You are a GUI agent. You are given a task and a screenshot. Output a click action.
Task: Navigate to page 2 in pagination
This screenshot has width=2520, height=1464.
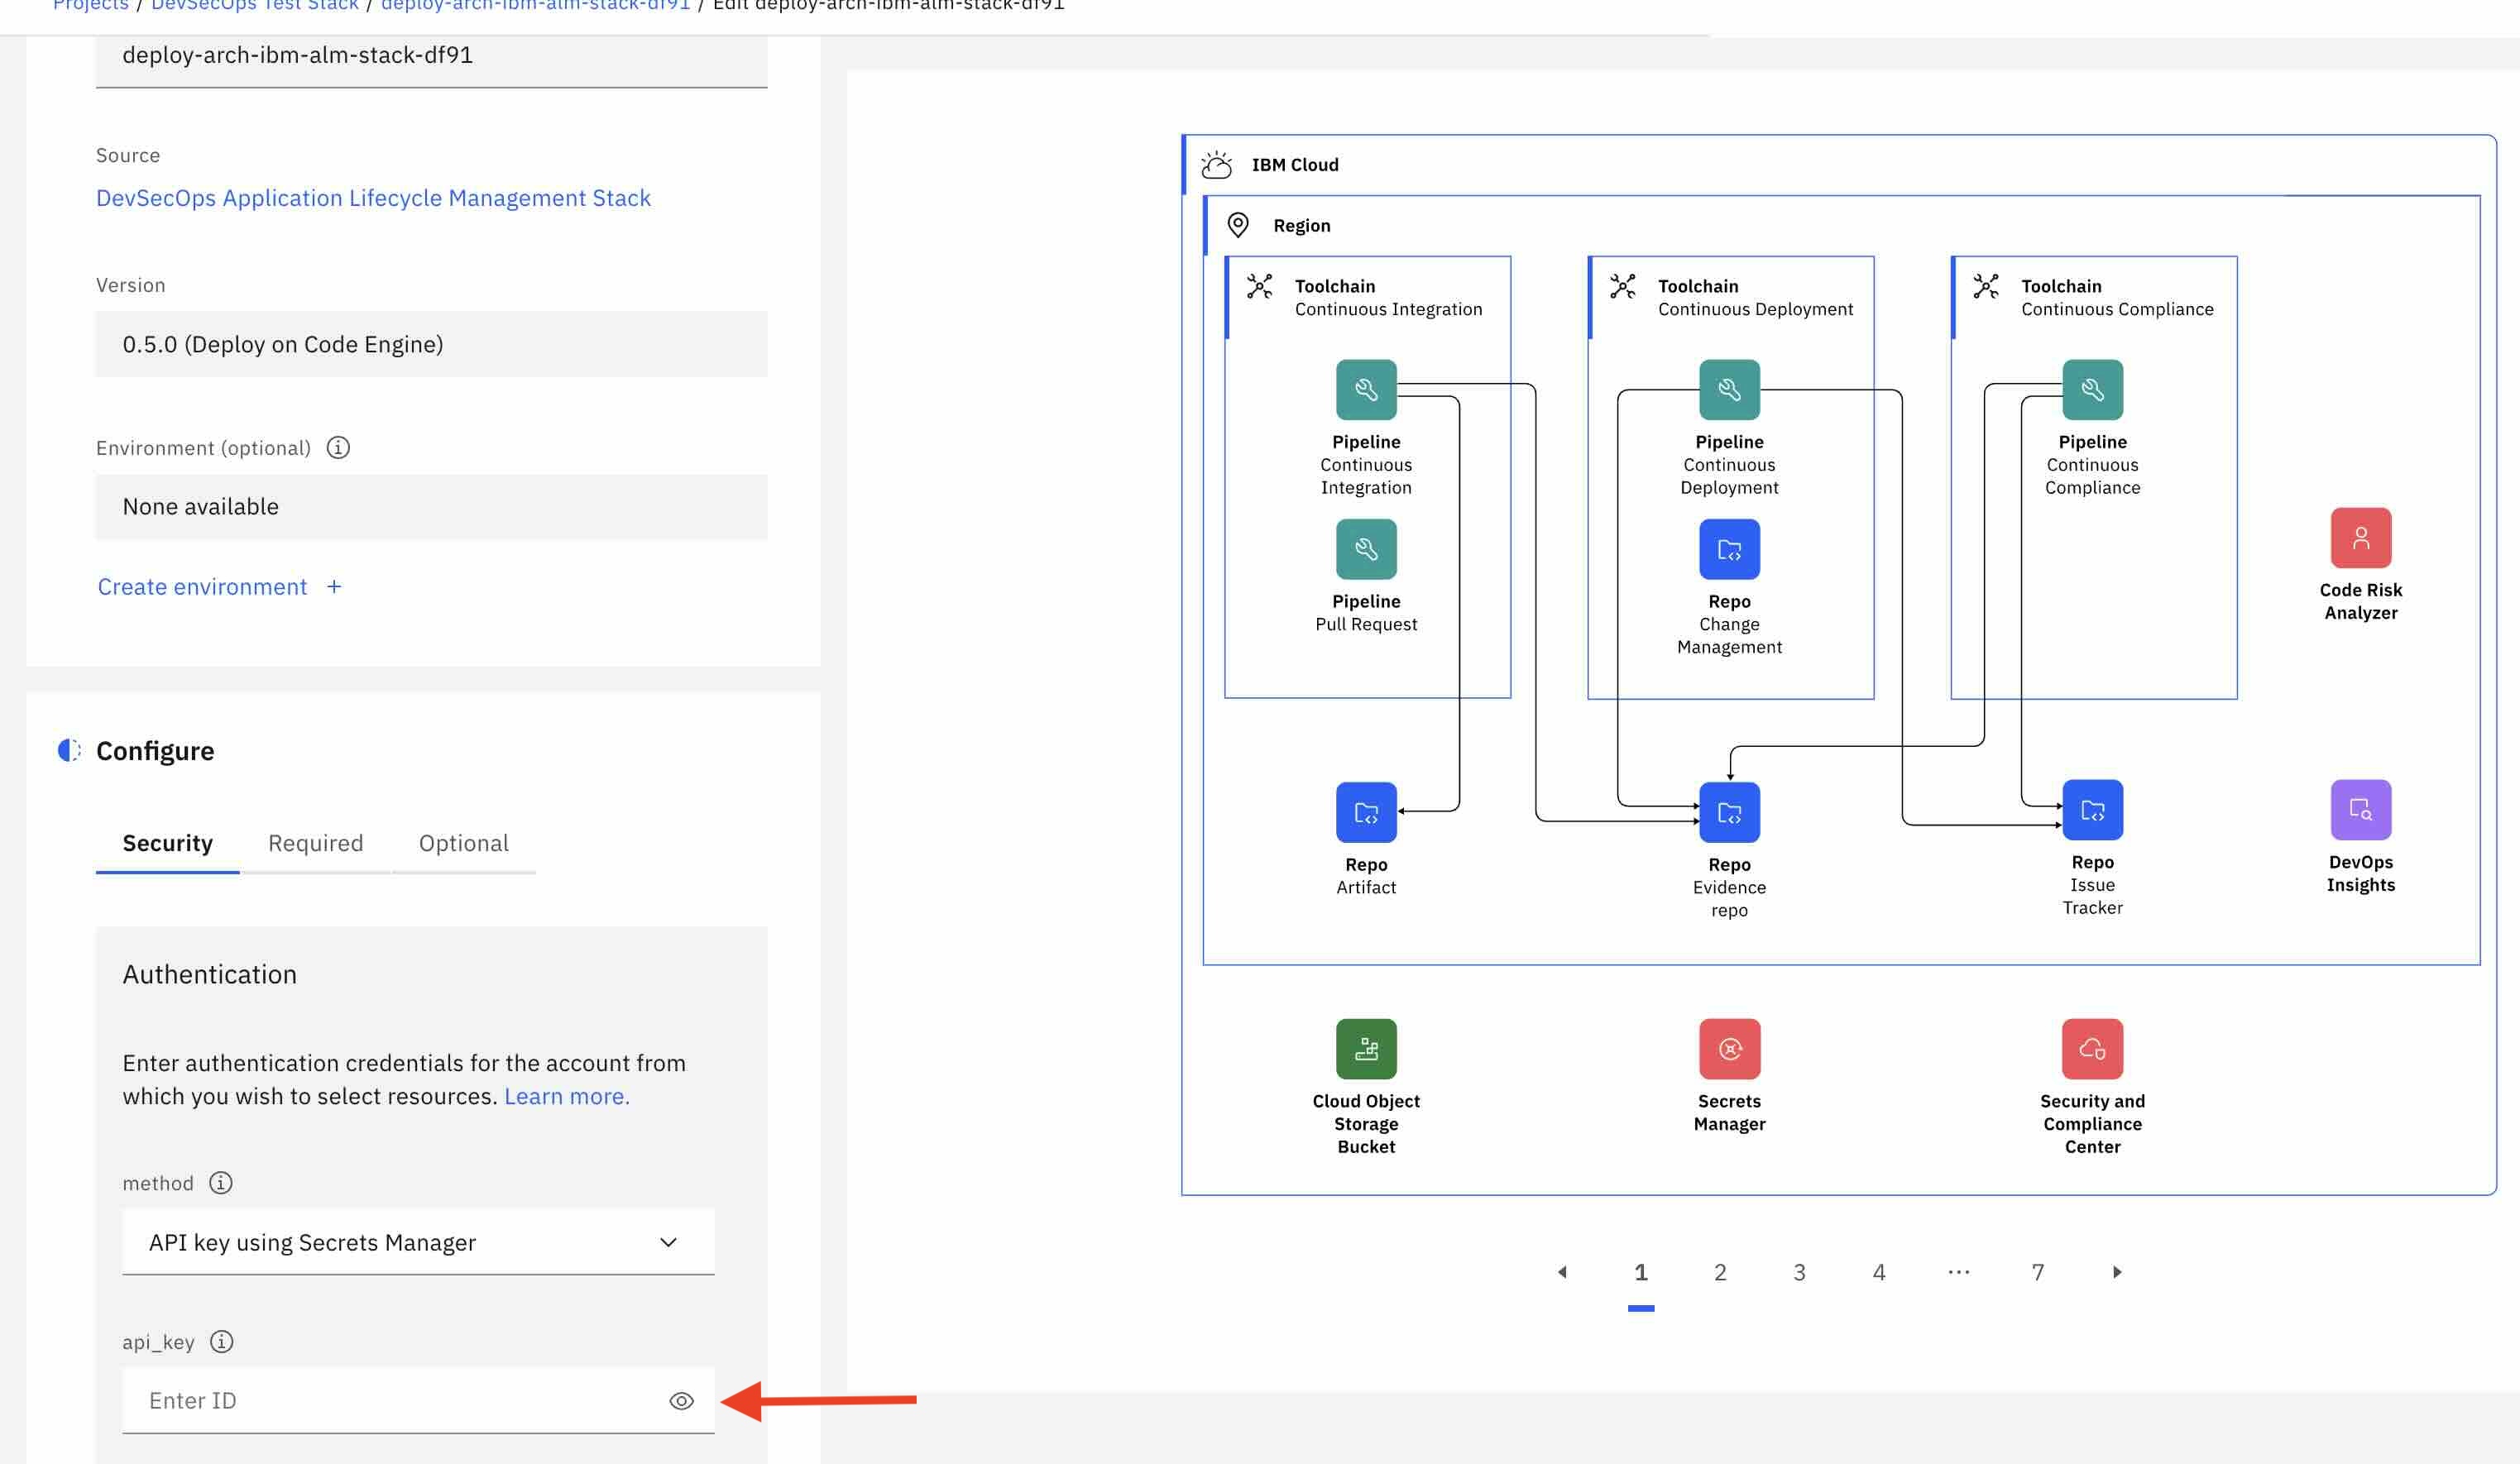(x=1718, y=1270)
